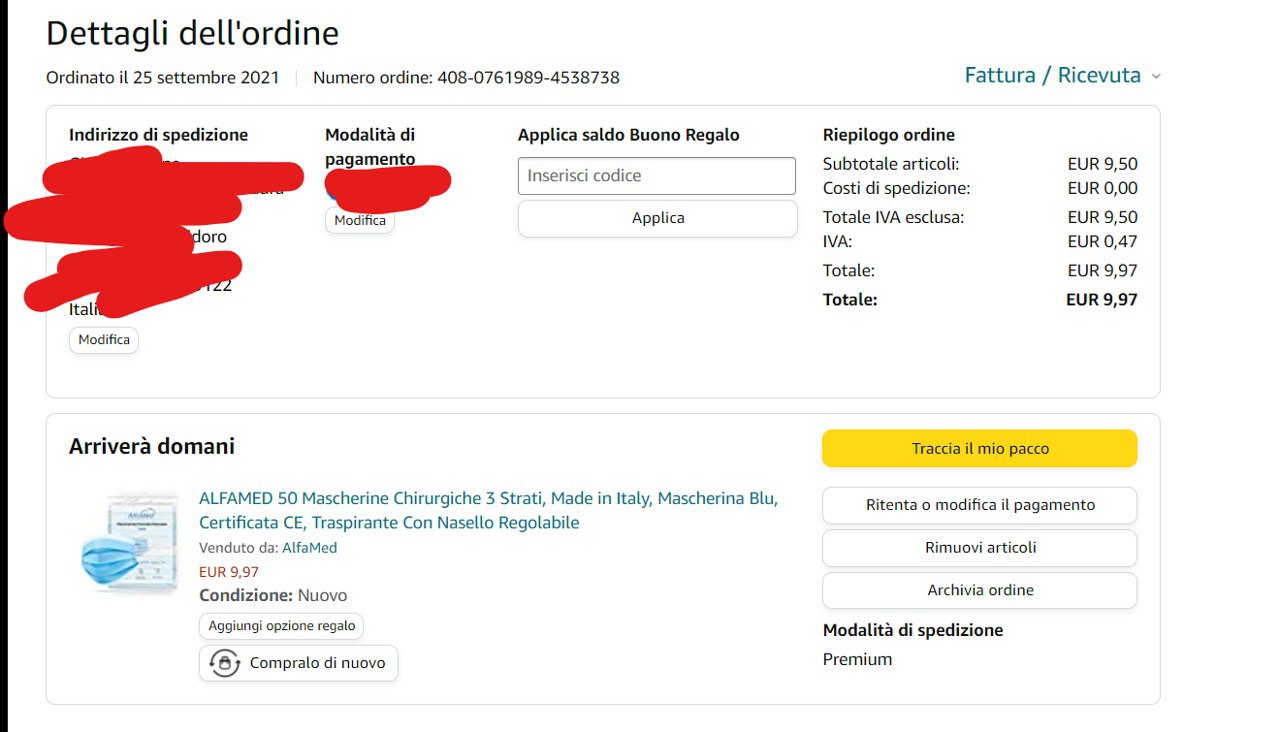Screen dimensions: 1280x732
Task: Click Modifica under Modalità di pagamento
Action: point(360,221)
